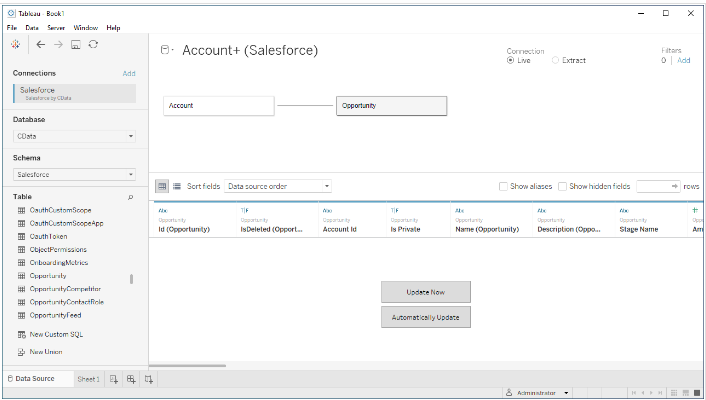Select the Opportunity table in the list
Screen dimensions: 706x400
[x=48, y=276]
